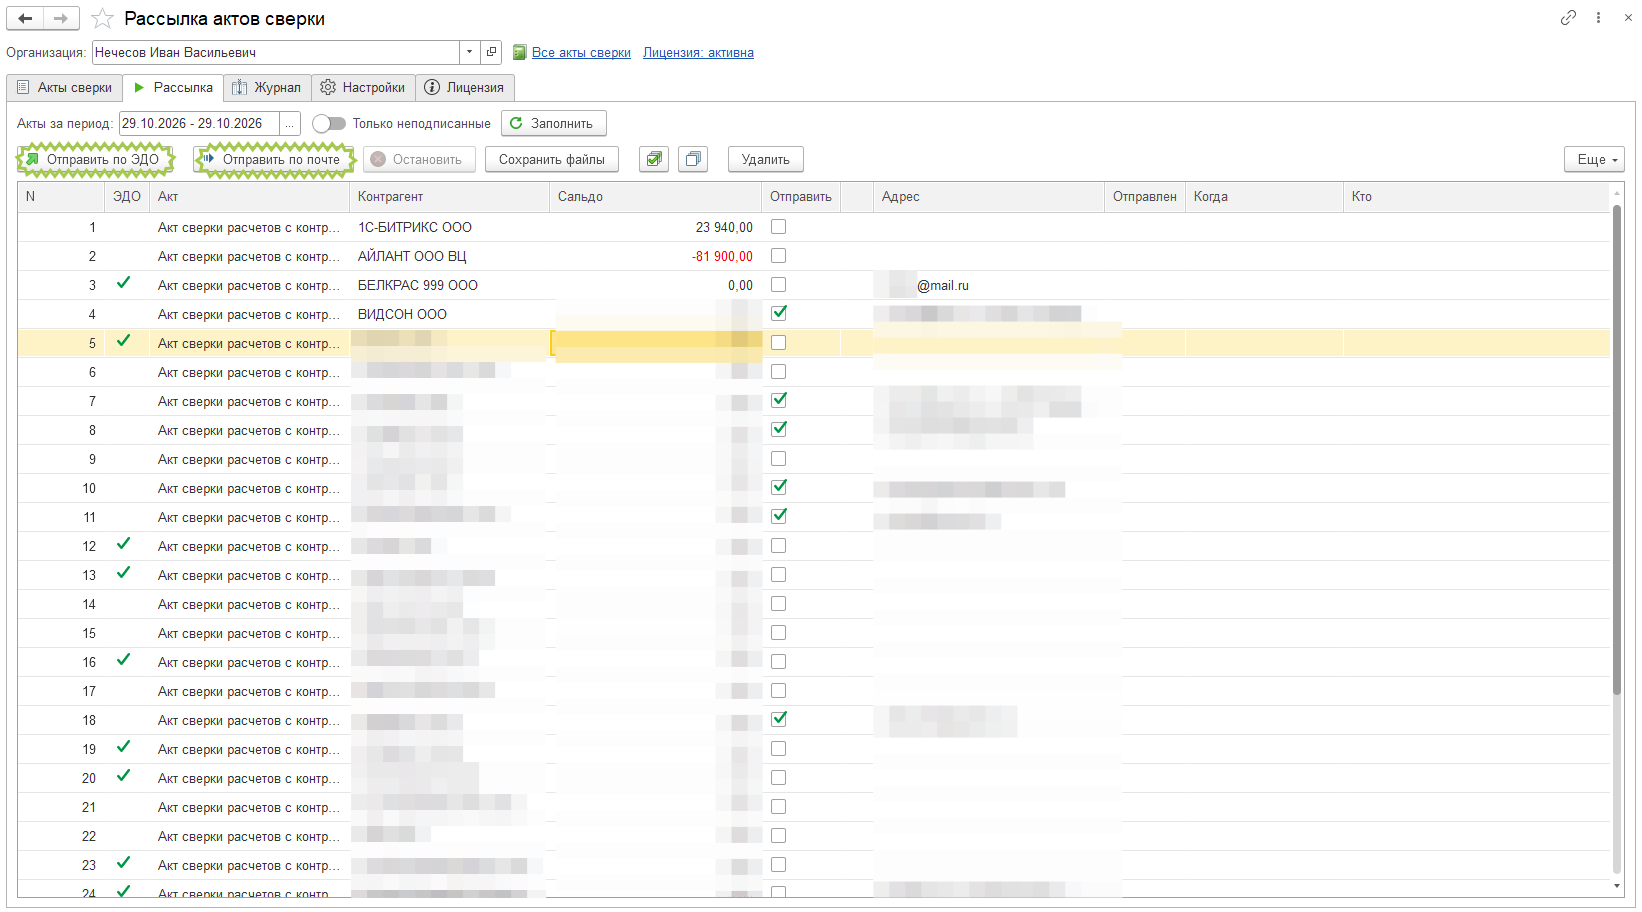The width and height of the screenshot is (1642, 912).
Task: Check Отправить box for 1С-БИТРИКС ООО
Action: [778, 227]
